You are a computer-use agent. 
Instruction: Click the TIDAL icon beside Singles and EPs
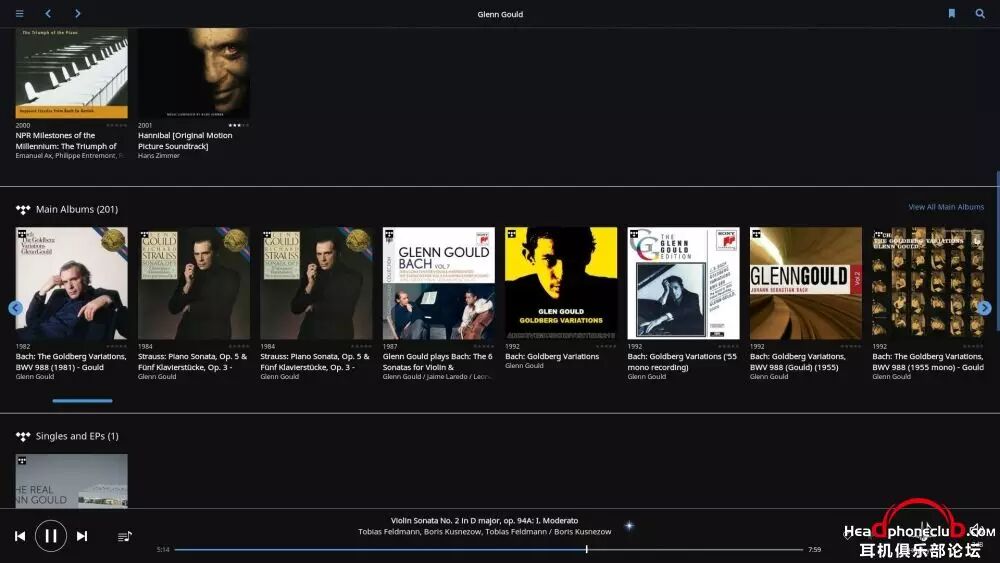pyautogui.click(x=23, y=436)
